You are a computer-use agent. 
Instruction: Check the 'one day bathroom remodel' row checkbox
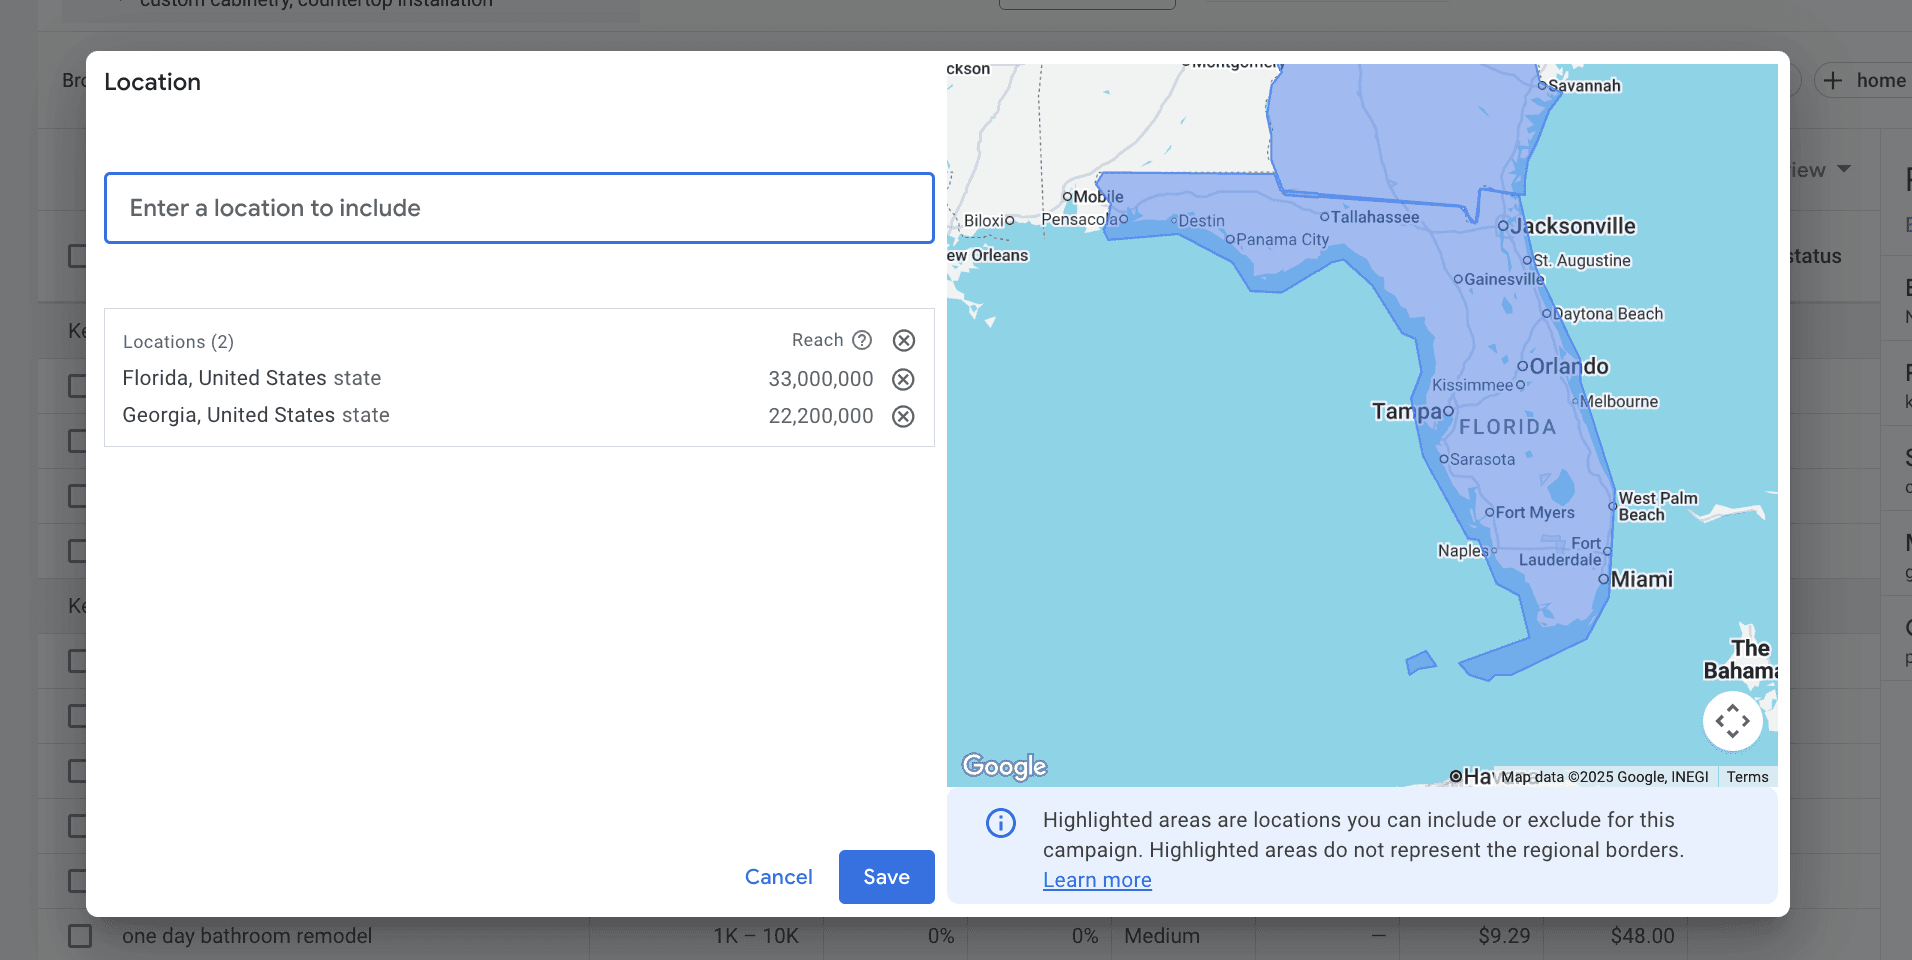79,936
